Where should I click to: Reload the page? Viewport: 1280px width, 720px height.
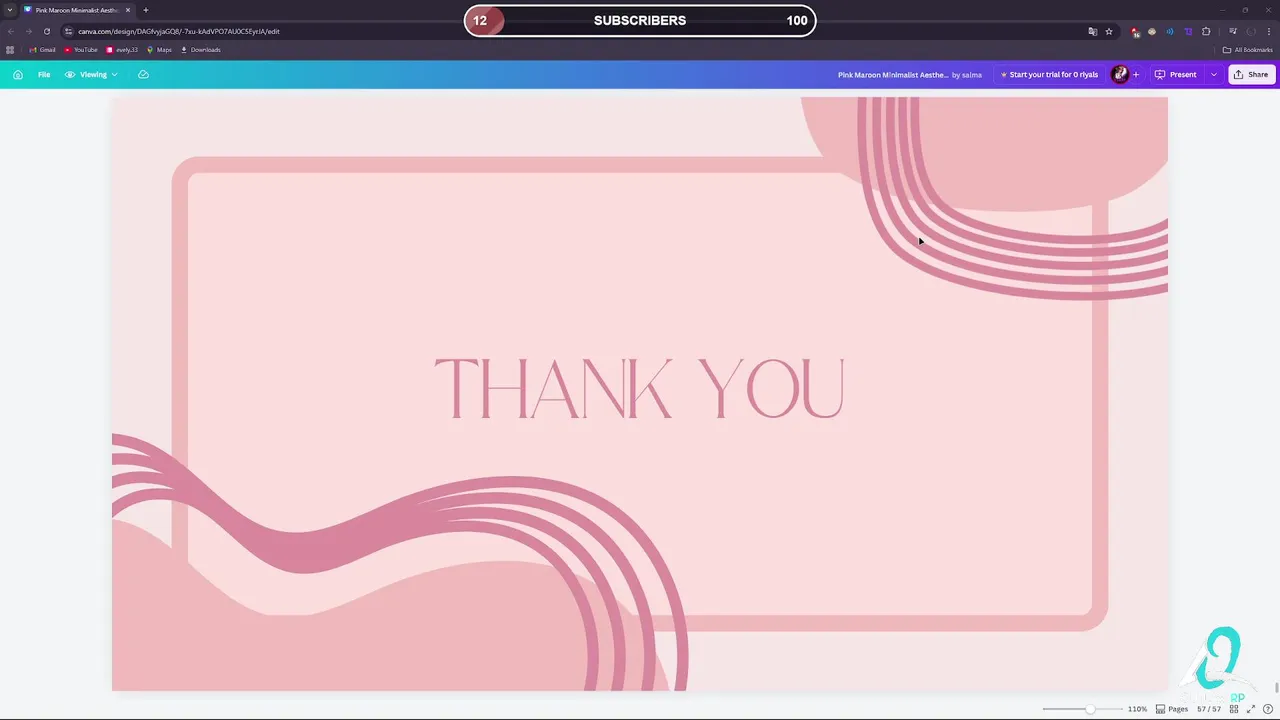[x=46, y=31]
